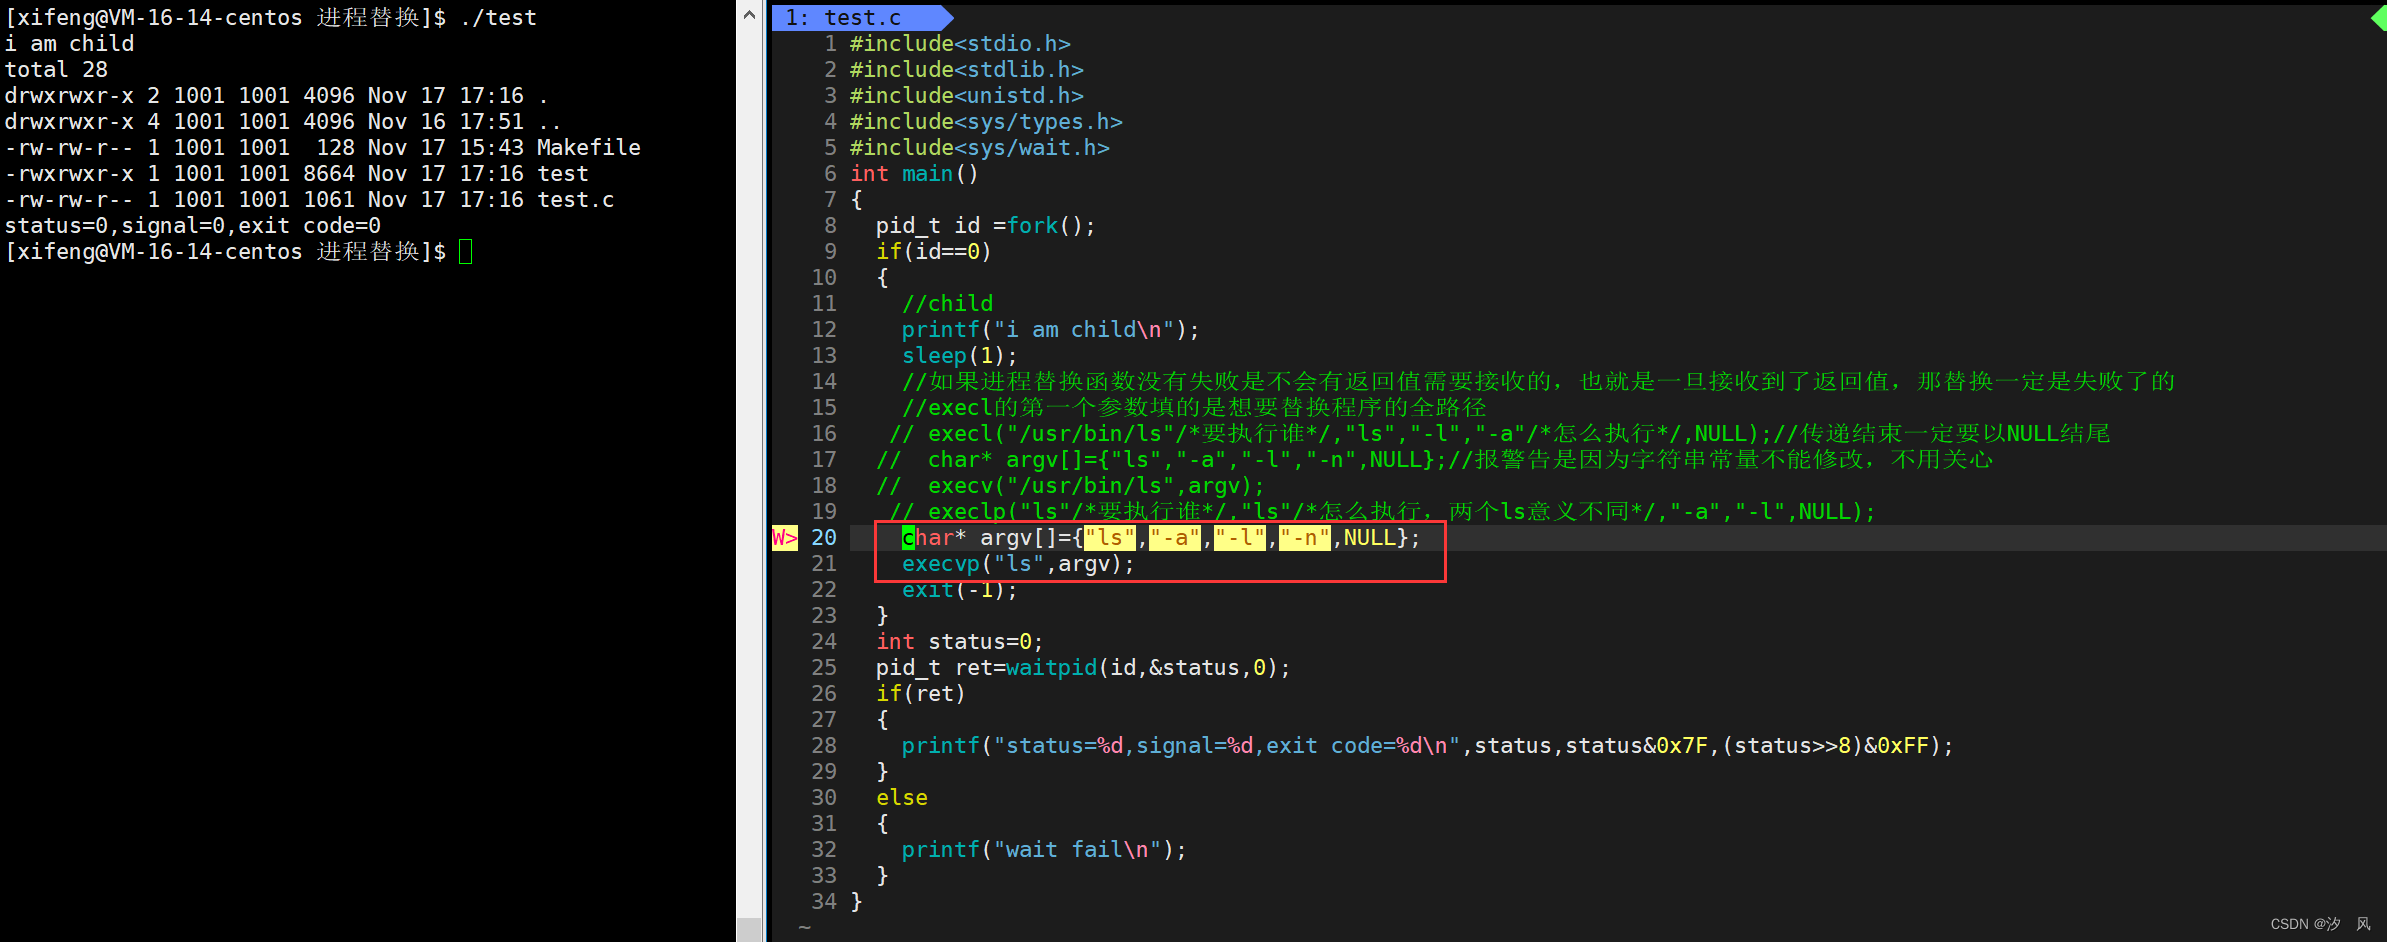The width and height of the screenshot is (2387, 942).
Task: Click highlighted "-n" string on line 20
Action: (x=1305, y=538)
